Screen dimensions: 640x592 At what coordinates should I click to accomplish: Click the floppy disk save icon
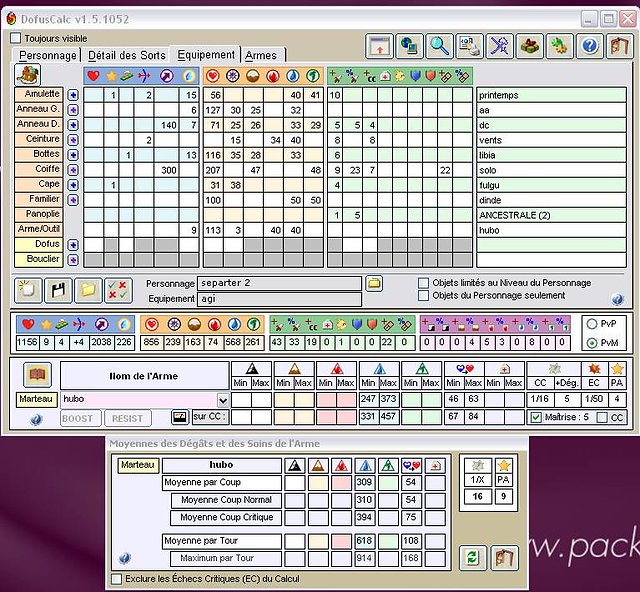point(59,290)
